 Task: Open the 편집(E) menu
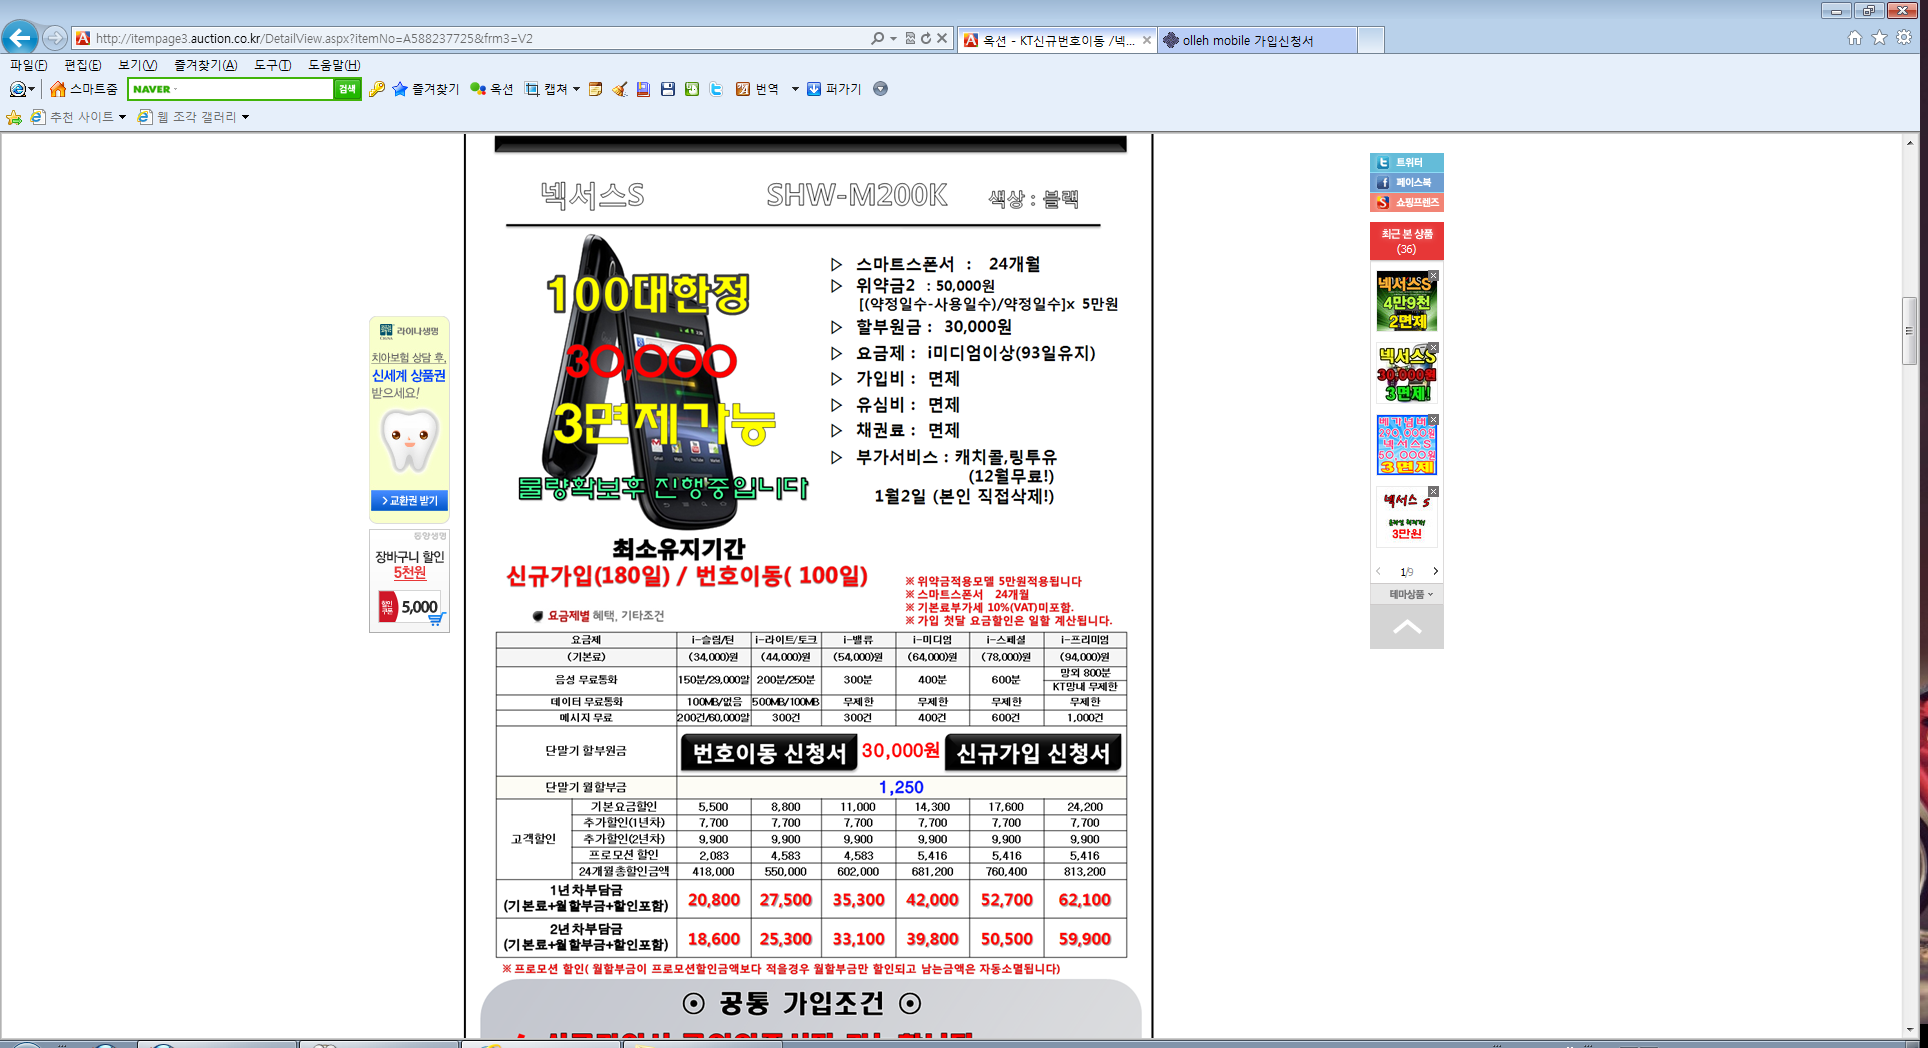click(82, 65)
